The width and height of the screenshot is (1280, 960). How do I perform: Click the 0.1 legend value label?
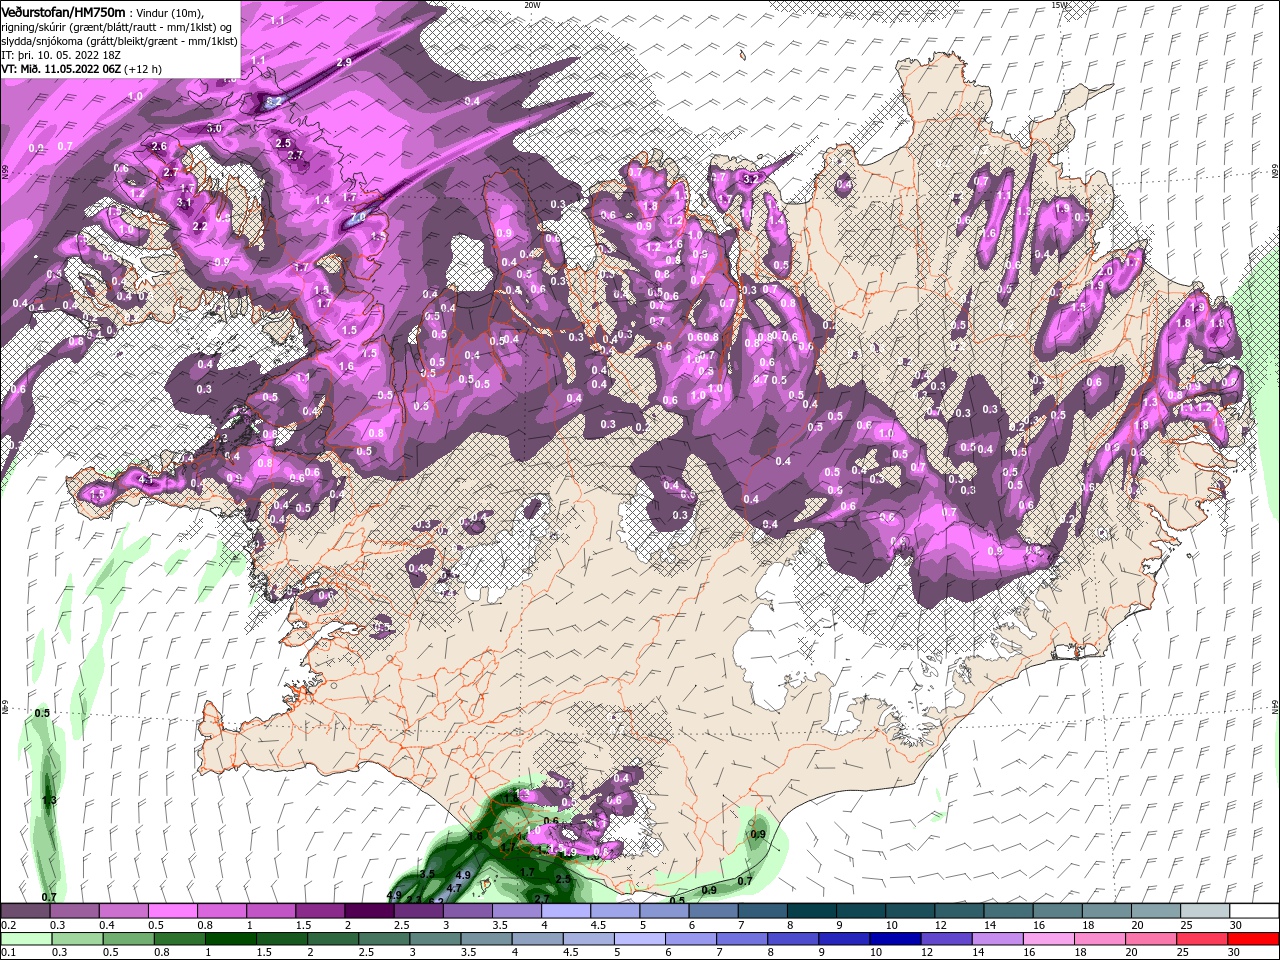pos(9,952)
